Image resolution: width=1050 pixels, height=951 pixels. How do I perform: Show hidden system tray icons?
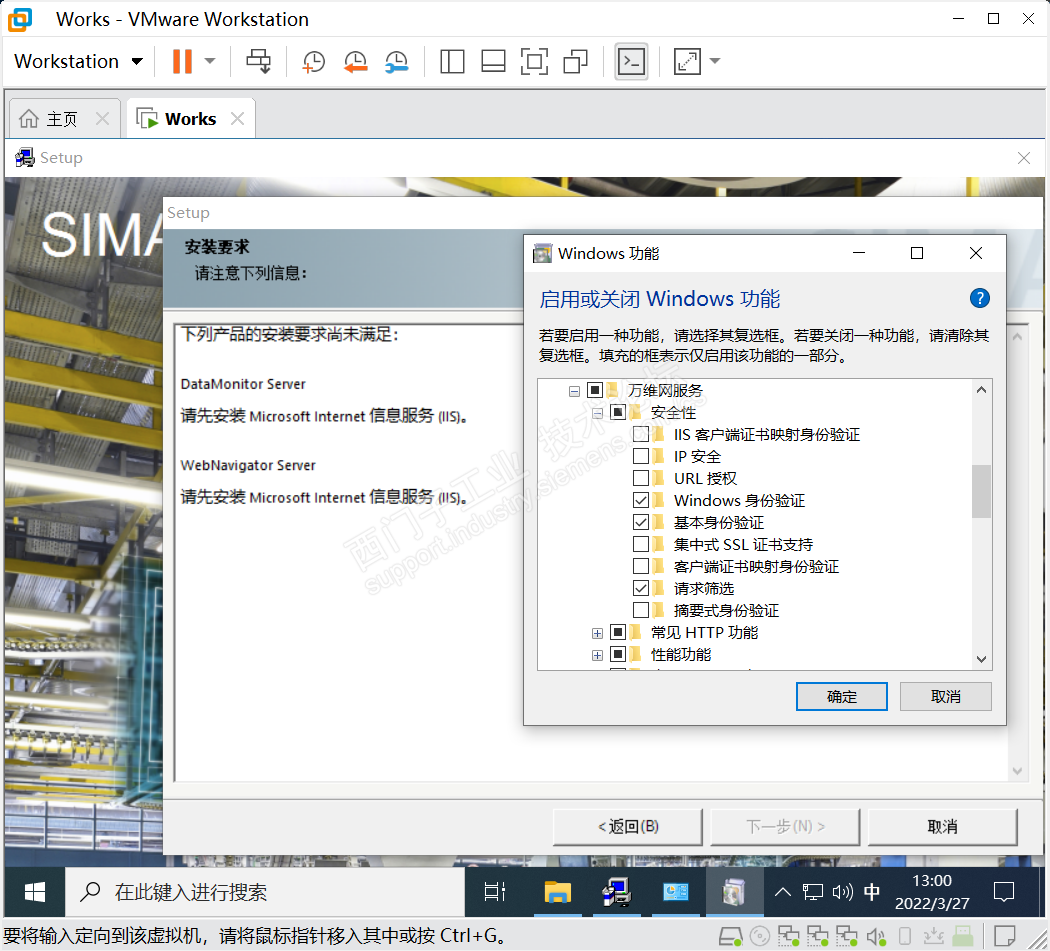point(783,892)
